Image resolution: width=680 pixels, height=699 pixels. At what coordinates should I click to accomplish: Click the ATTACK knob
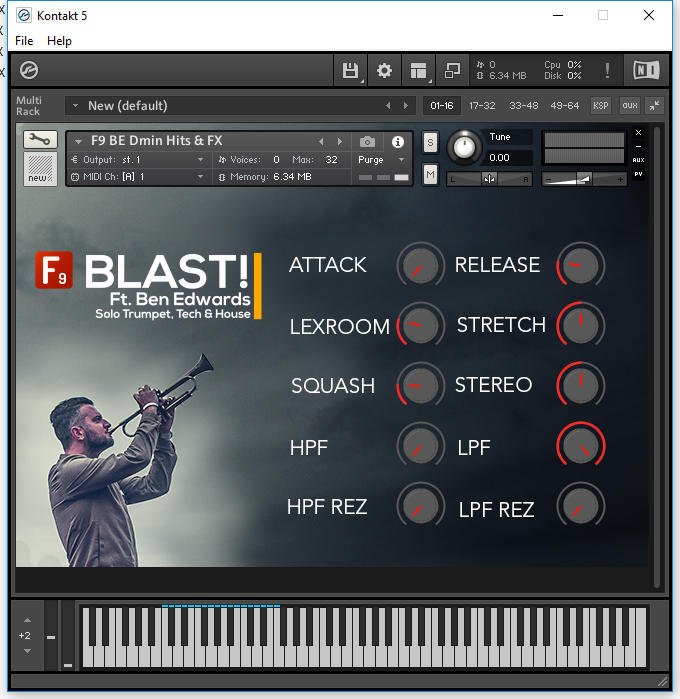point(420,266)
